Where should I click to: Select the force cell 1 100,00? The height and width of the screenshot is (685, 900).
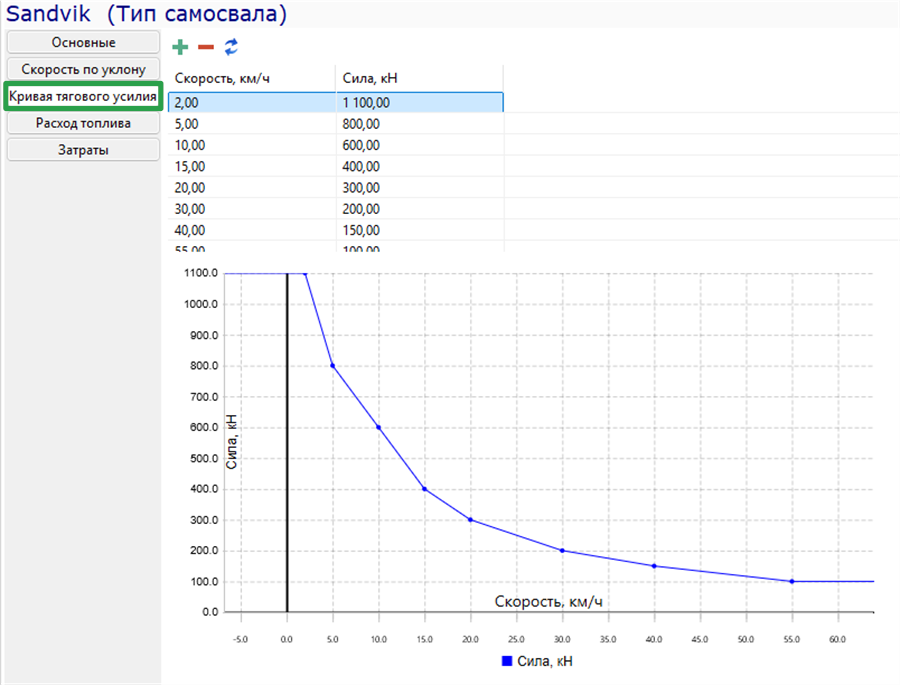(420, 102)
